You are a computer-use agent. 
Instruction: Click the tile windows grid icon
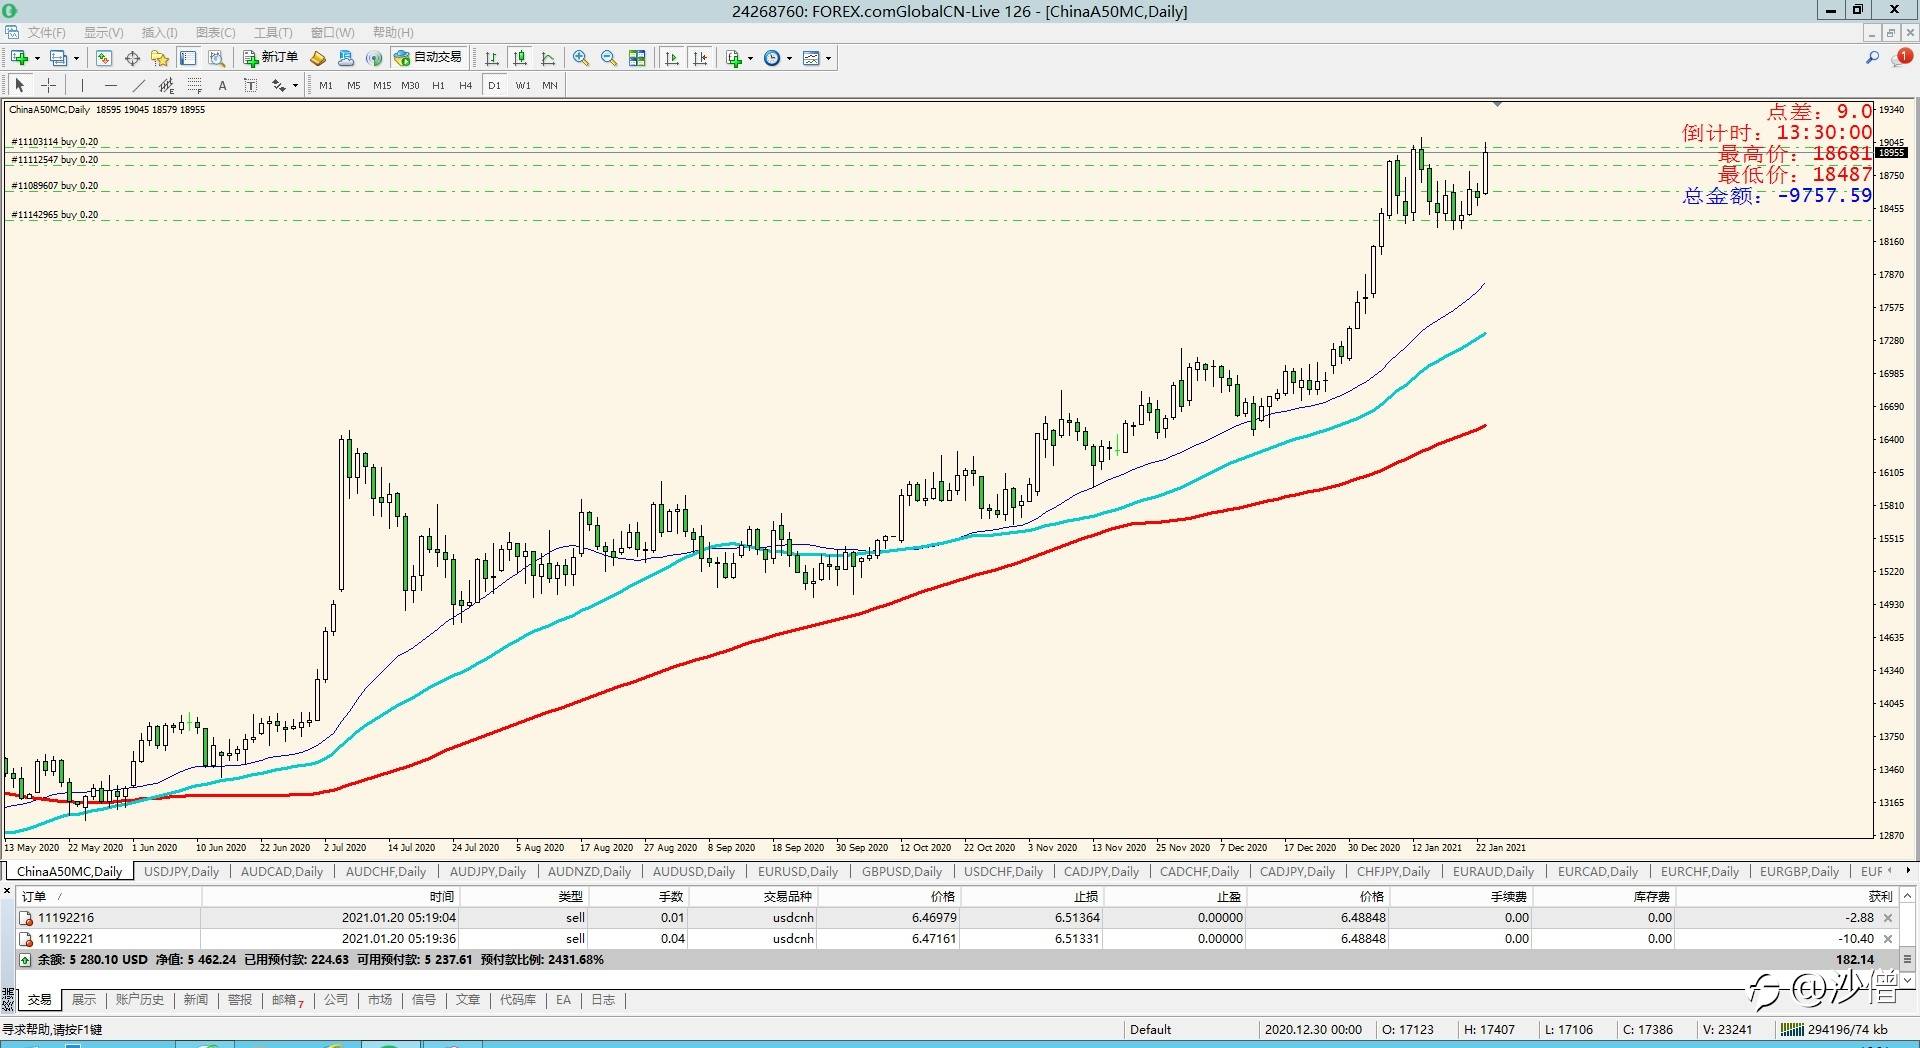tap(637, 58)
